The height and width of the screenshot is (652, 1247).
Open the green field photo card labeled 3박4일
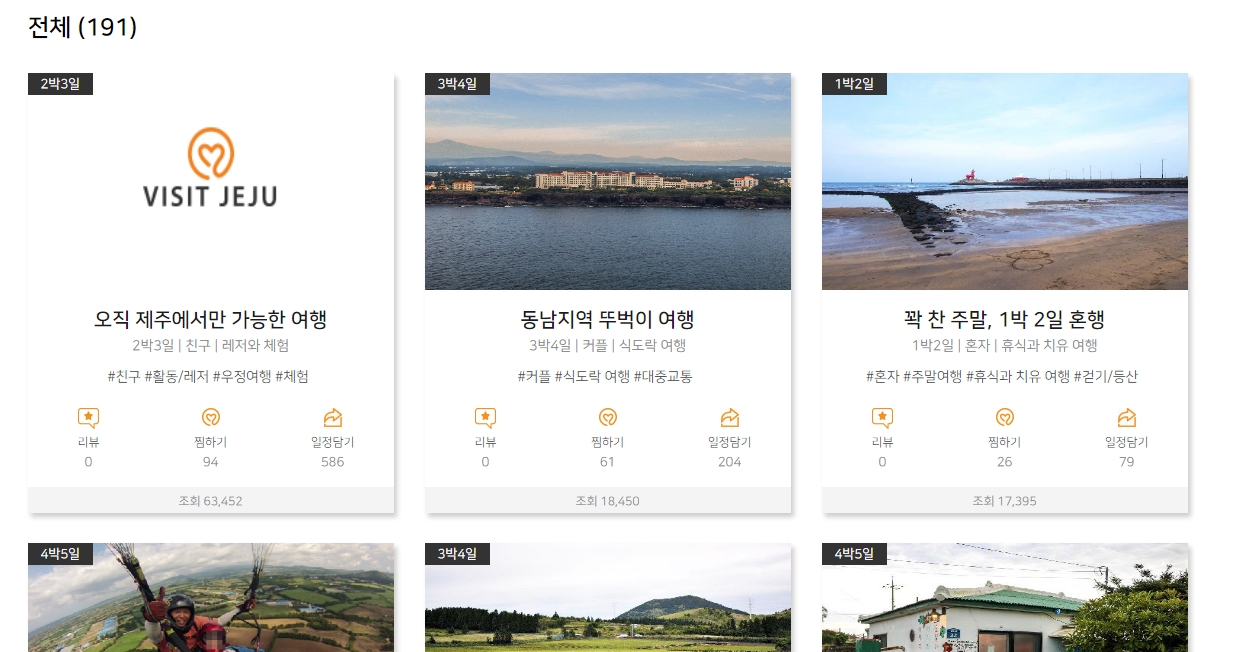click(608, 598)
